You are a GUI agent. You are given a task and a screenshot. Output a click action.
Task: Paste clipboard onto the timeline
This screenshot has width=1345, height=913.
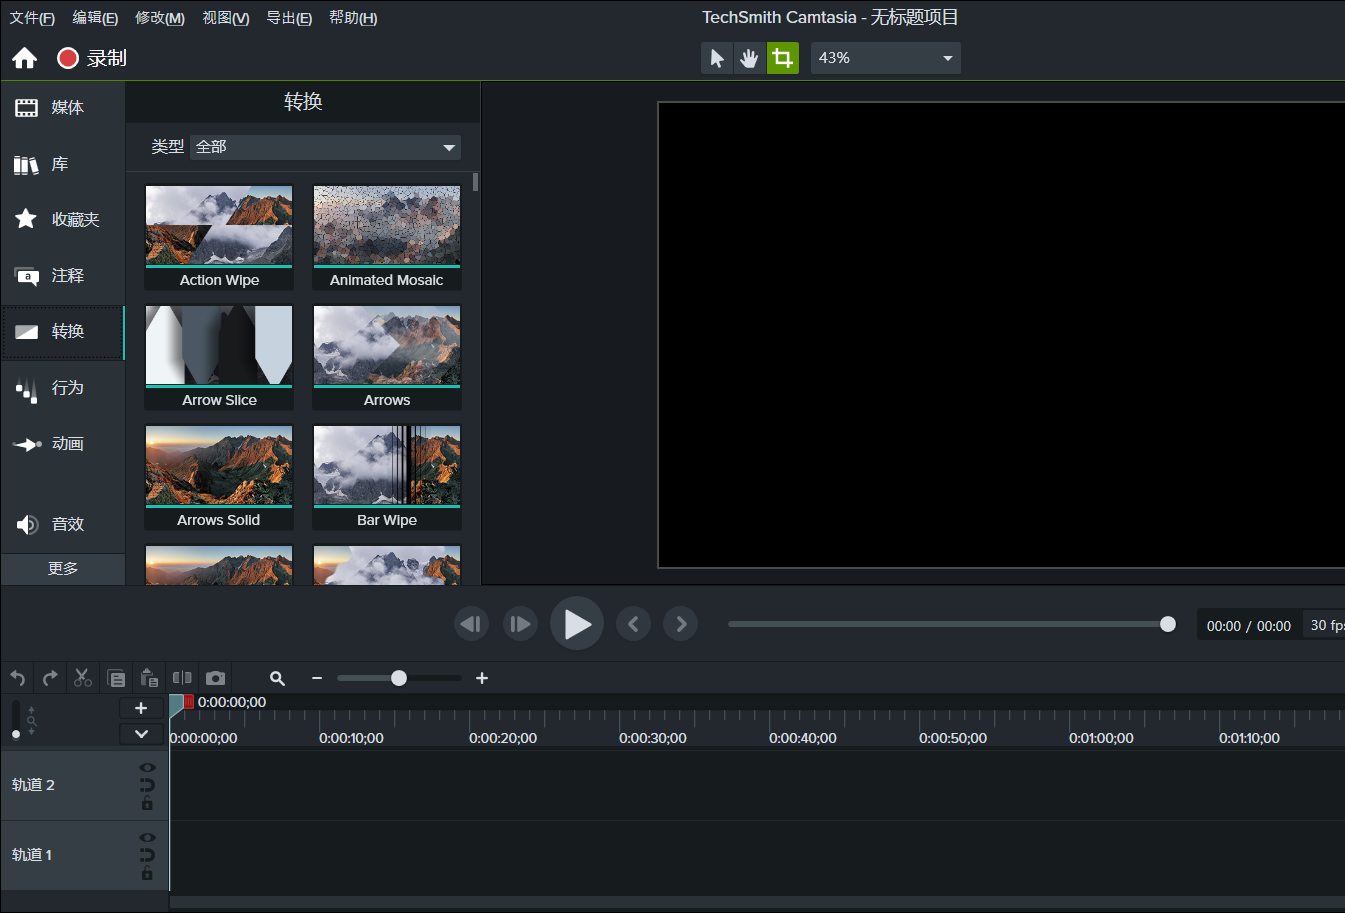[149, 678]
